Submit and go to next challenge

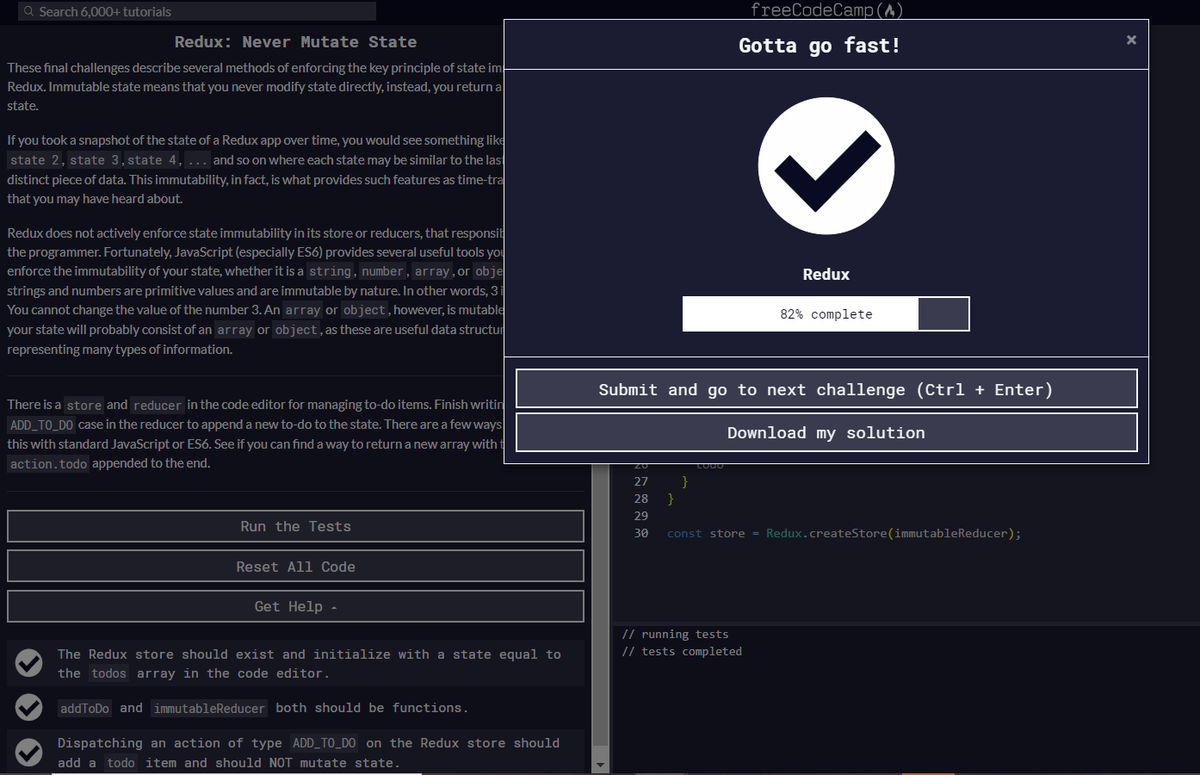tap(826, 389)
